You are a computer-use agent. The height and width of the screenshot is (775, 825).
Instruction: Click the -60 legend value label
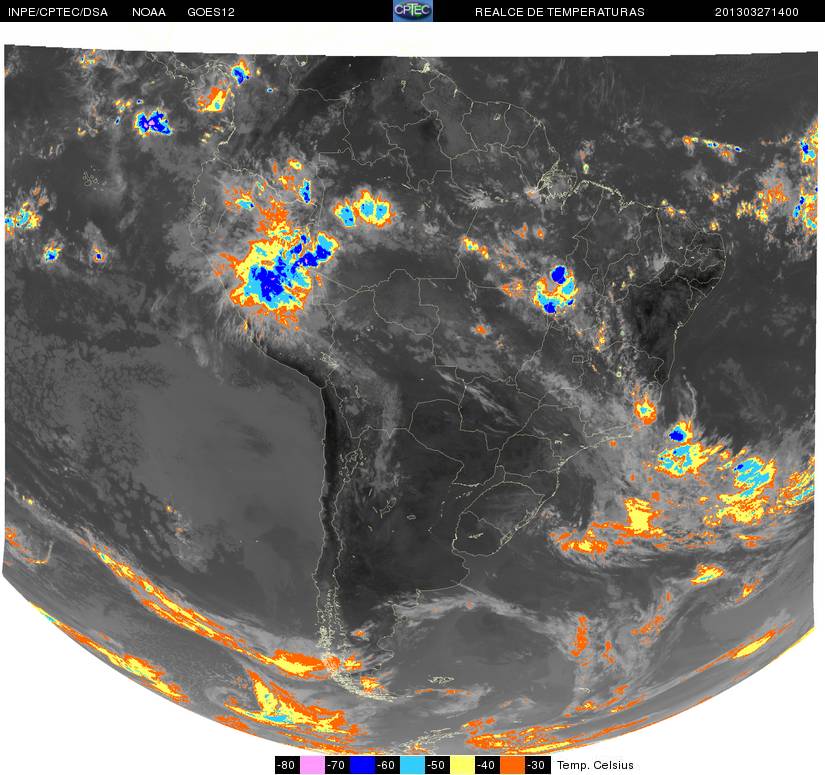387,765
